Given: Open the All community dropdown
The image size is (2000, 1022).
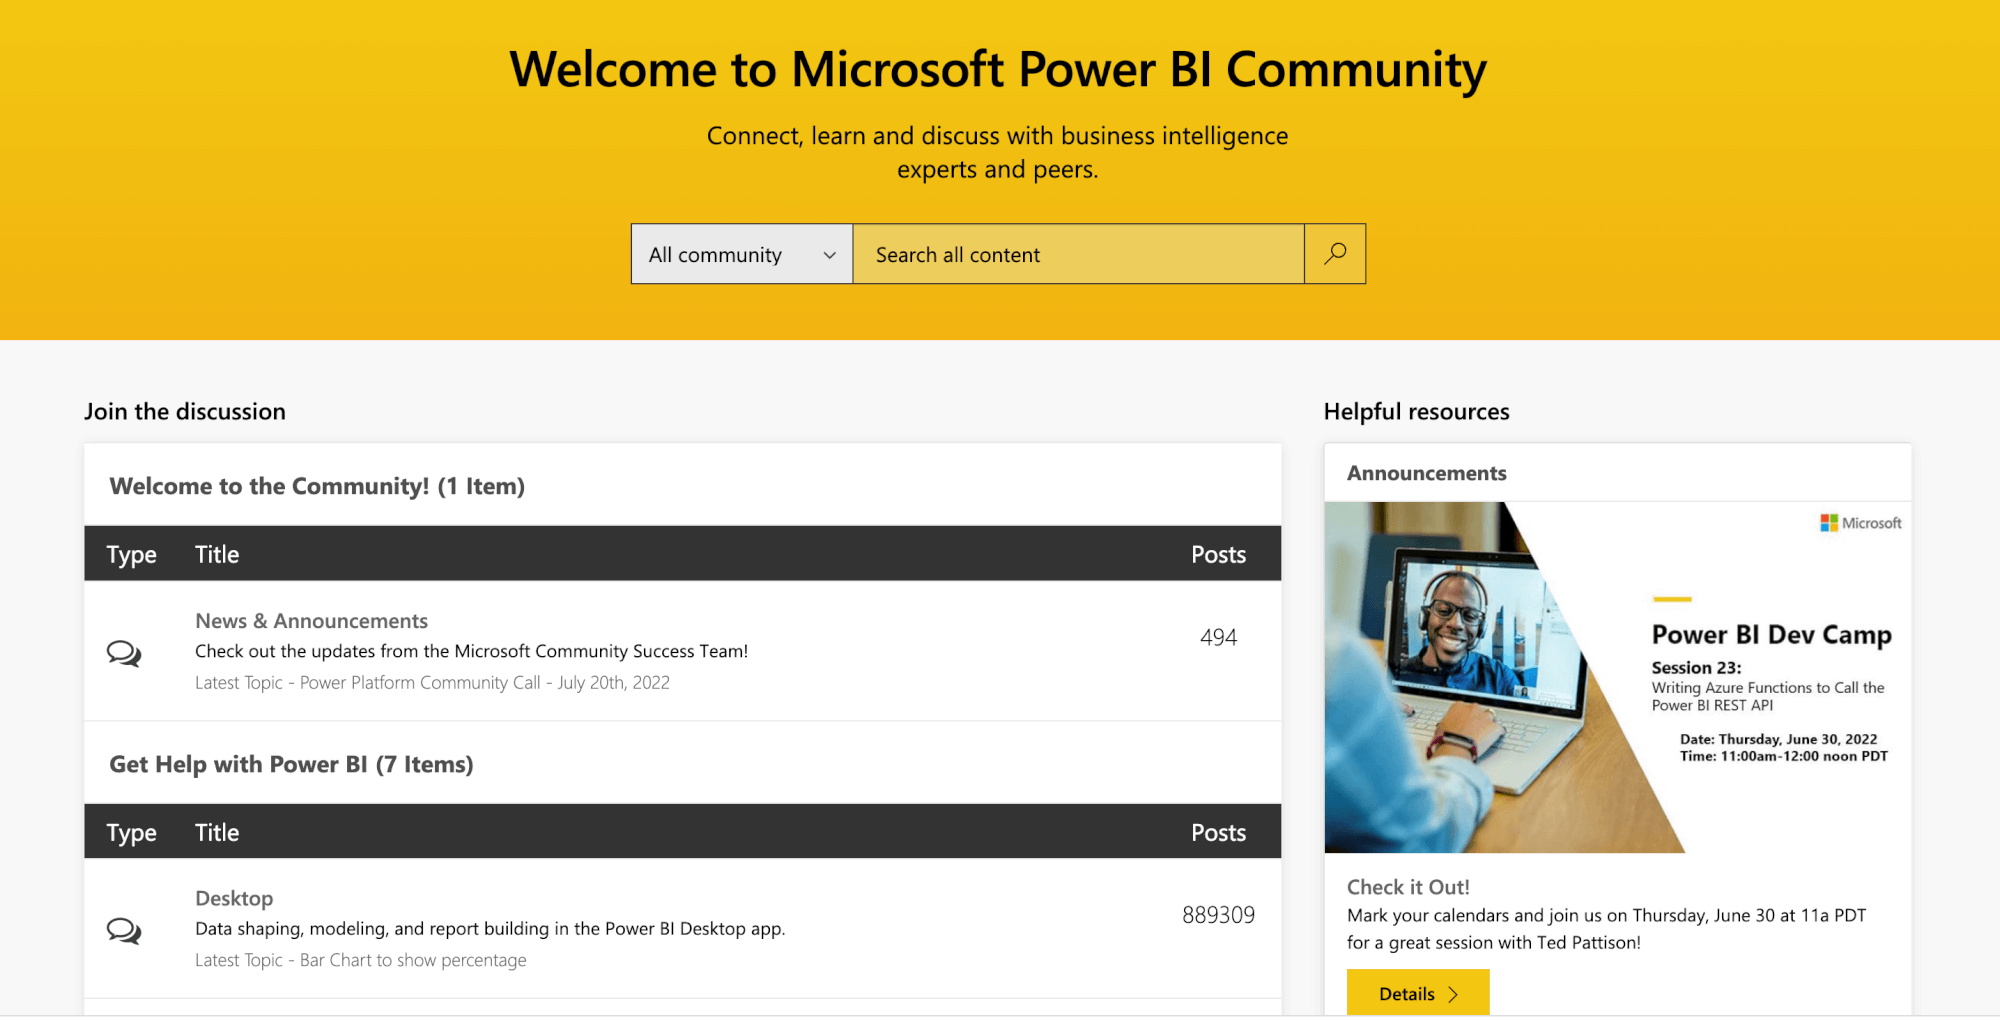Looking at the screenshot, I should point(742,254).
